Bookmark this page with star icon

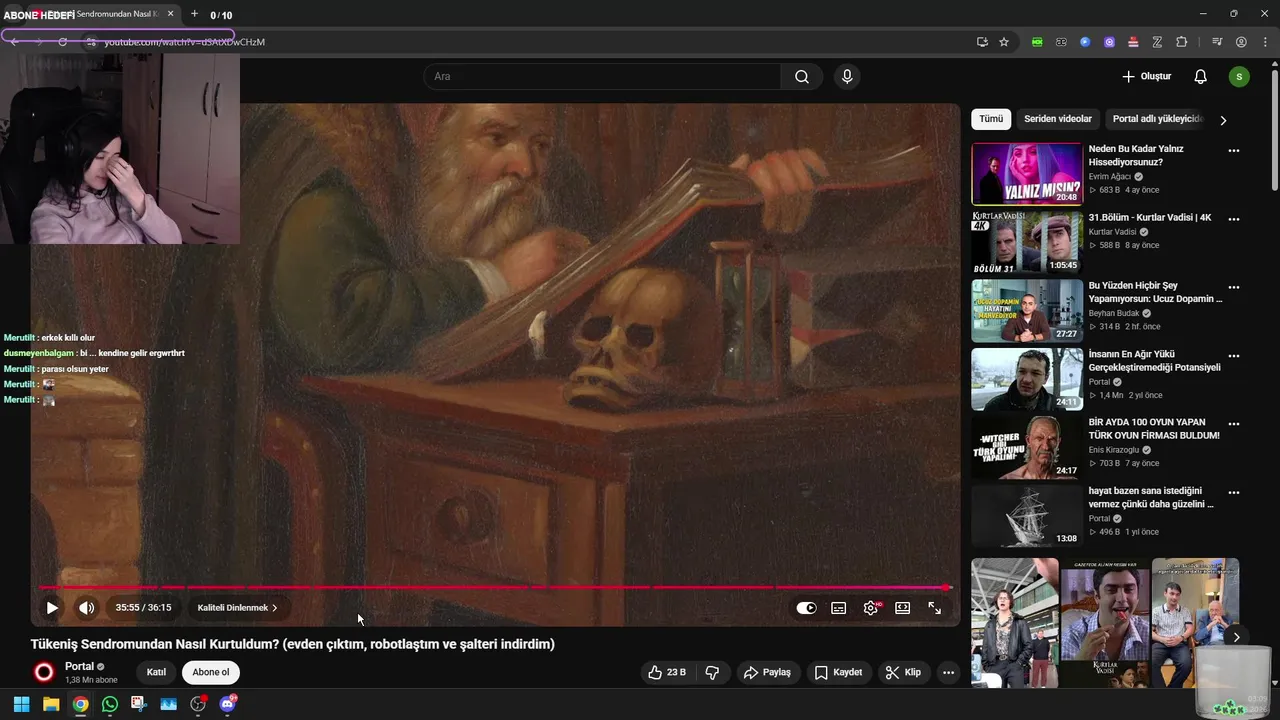1004,42
